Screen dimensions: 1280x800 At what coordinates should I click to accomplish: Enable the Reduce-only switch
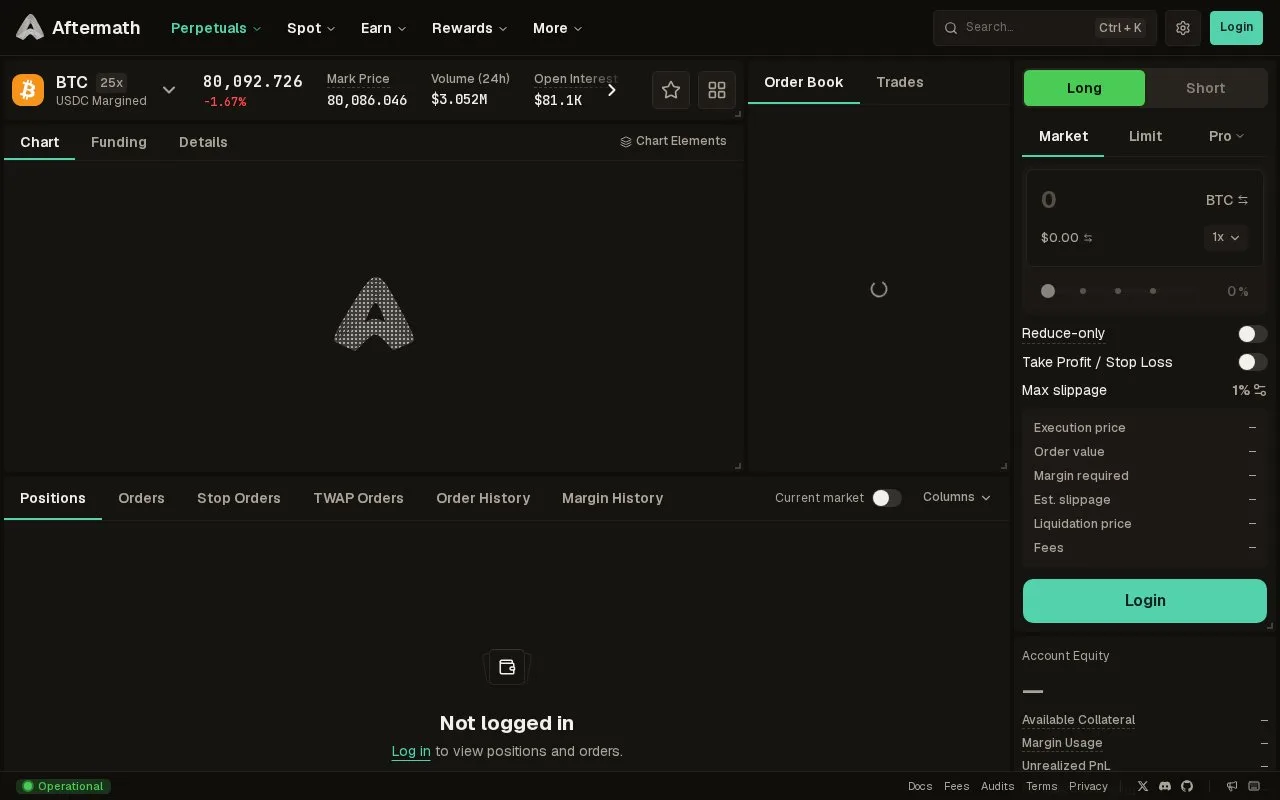(x=1252, y=334)
